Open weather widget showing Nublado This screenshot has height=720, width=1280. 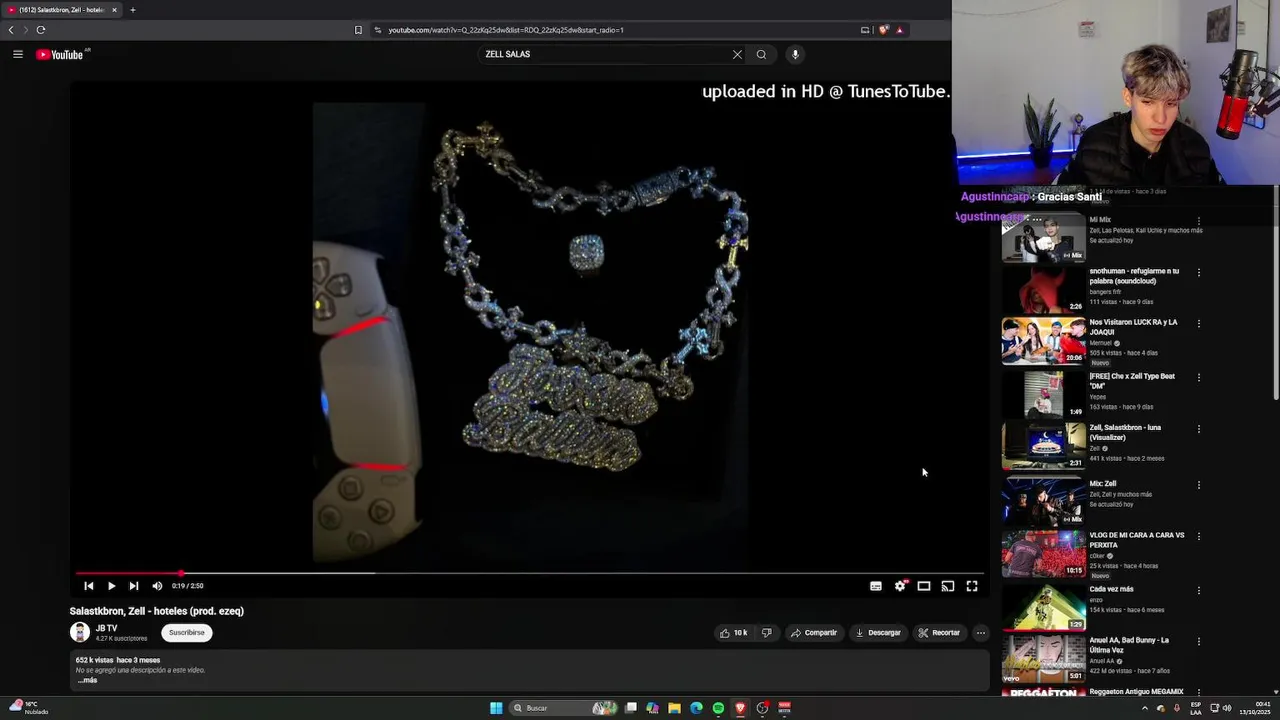(x=28, y=708)
